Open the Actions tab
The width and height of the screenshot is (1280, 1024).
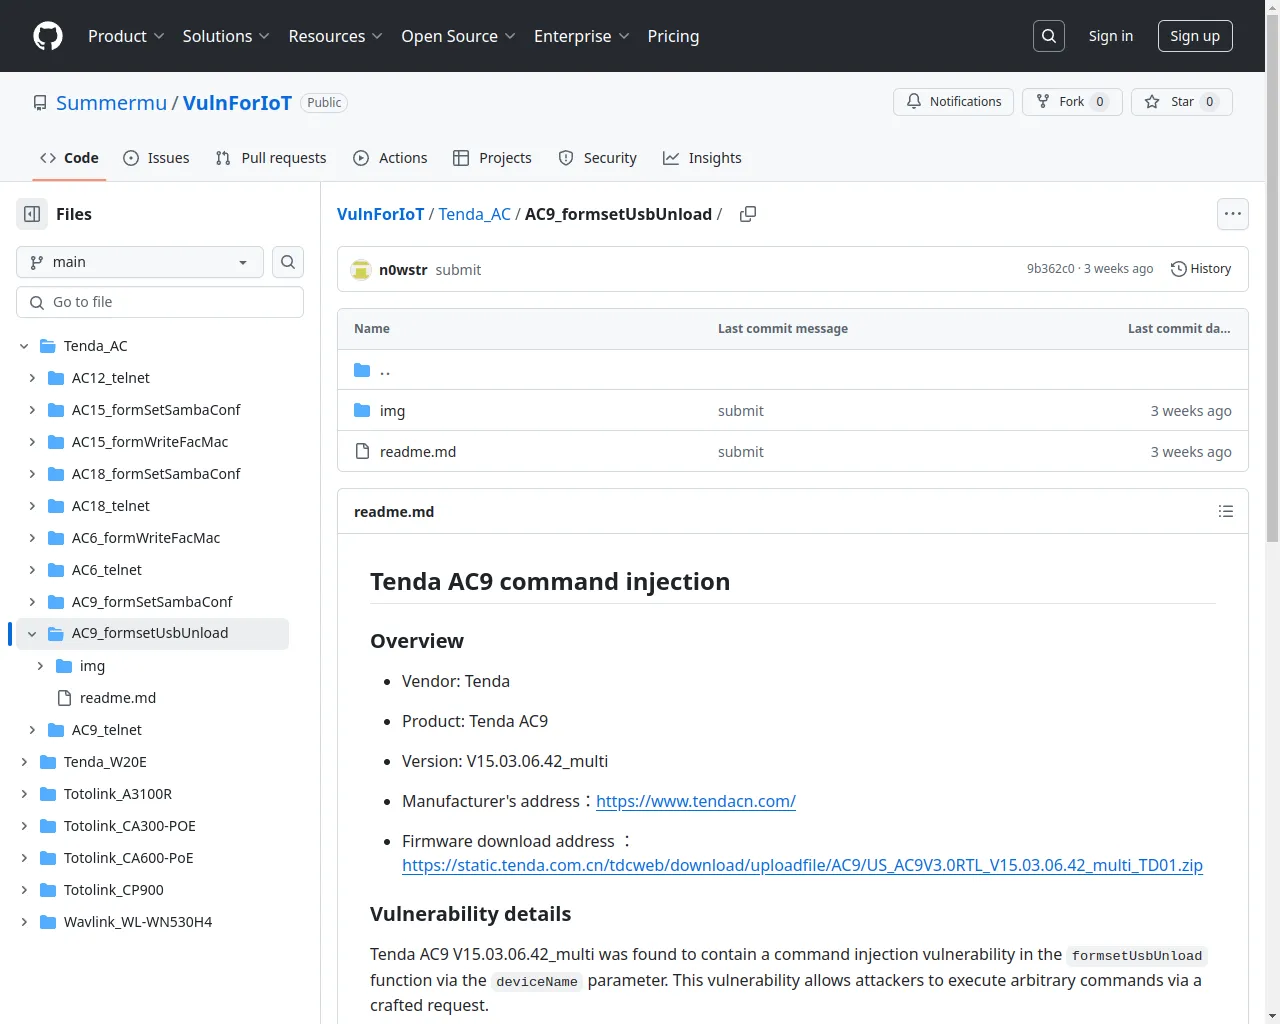click(x=390, y=158)
